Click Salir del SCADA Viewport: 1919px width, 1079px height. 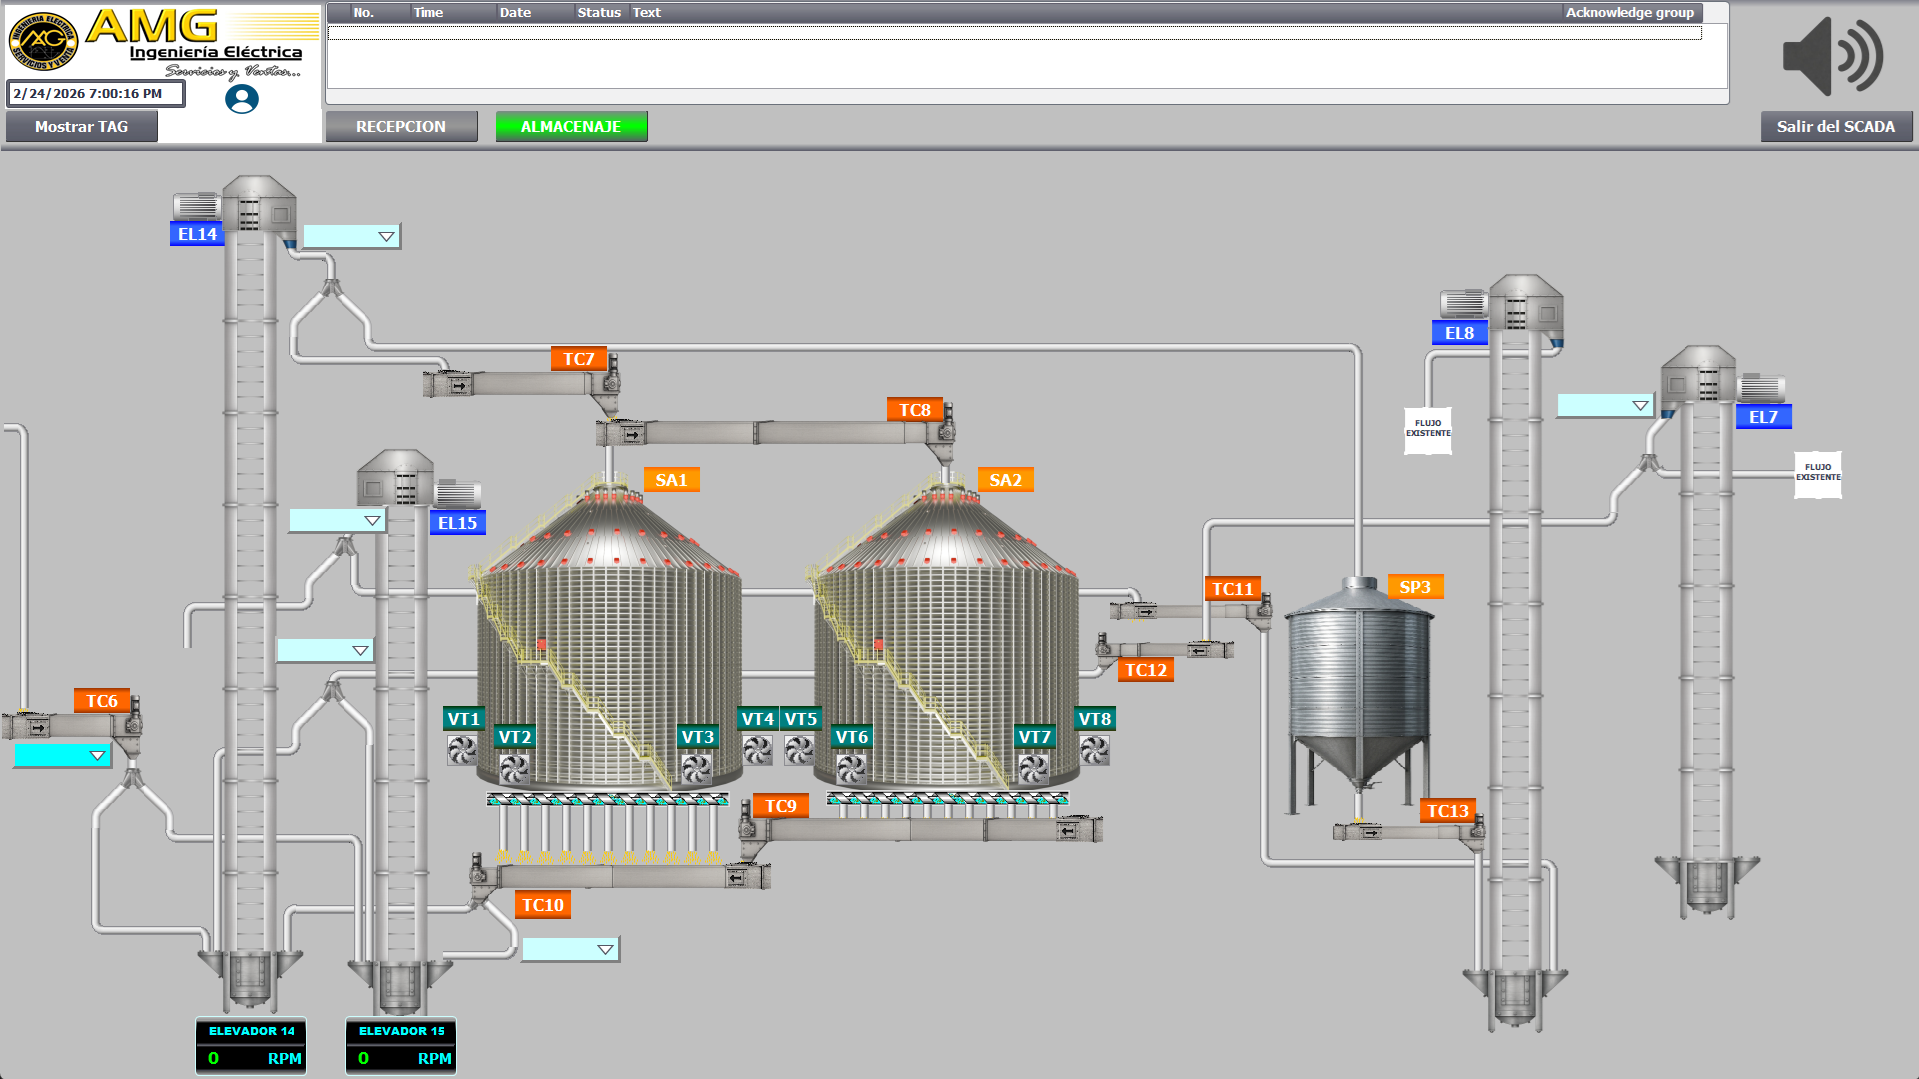click(x=1836, y=127)
